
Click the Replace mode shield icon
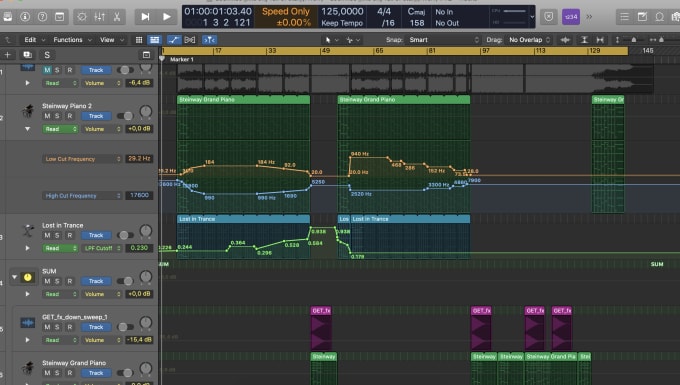click(549, 16)
